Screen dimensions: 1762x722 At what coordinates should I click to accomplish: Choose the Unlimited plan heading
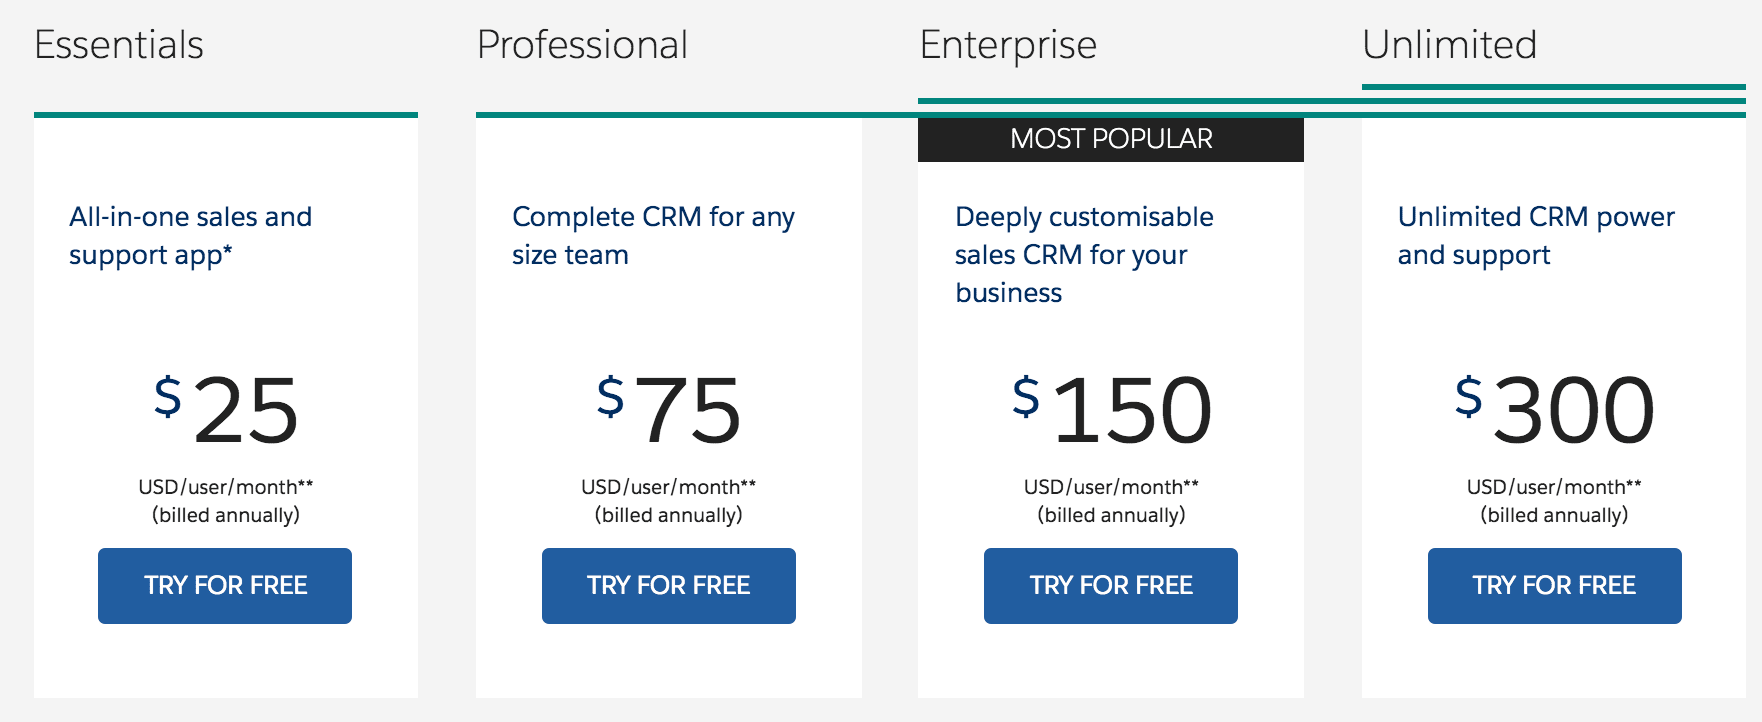tap(1449, 45)
